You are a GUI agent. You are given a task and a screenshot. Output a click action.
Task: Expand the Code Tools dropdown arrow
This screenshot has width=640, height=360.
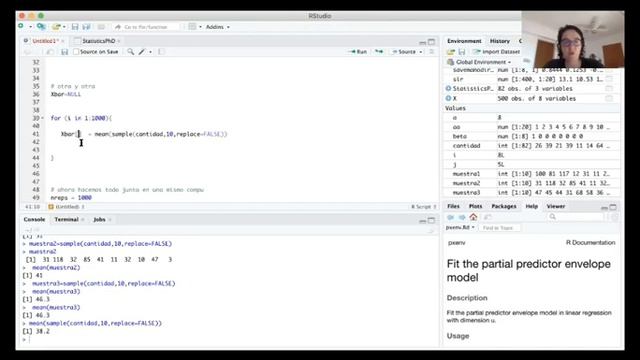150,52
